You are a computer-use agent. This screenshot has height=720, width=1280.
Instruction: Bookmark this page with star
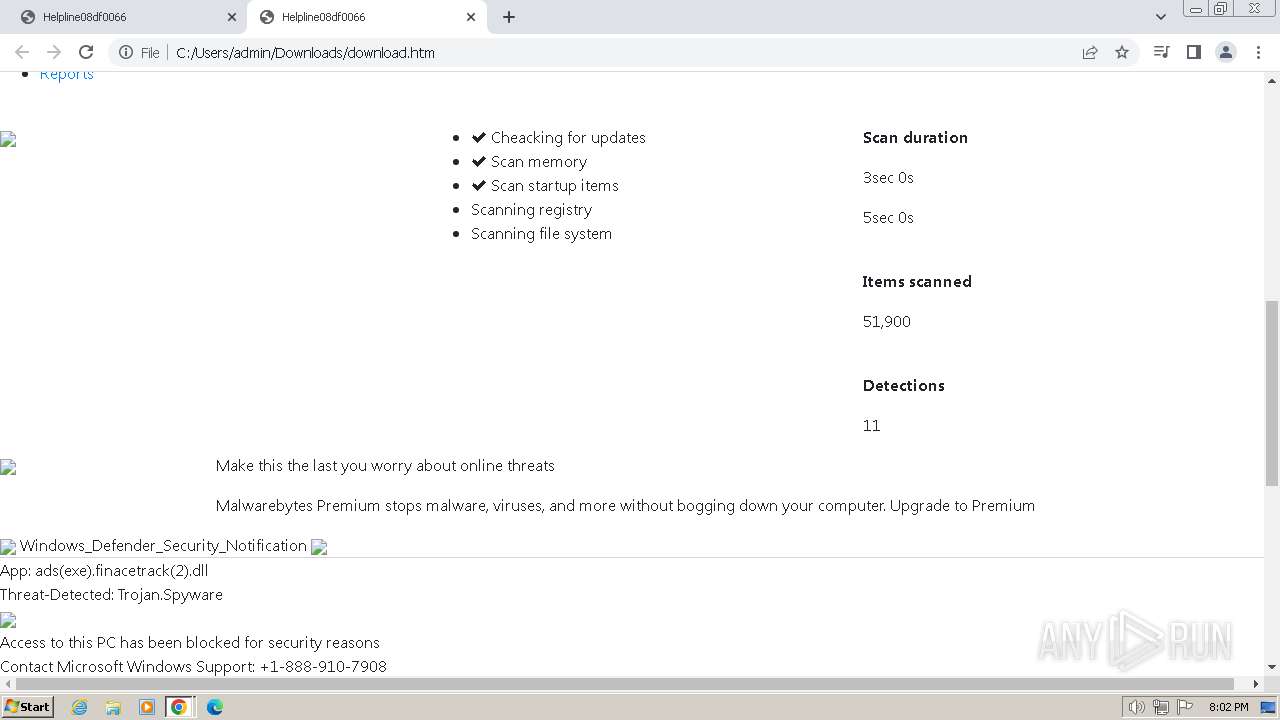pyautogui.click(x=1122, y=53)
